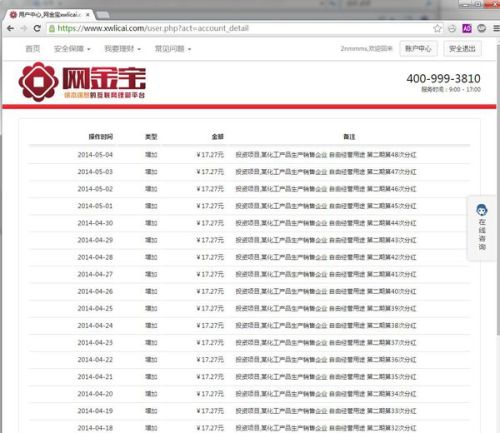The height and width of the screenshot is (433, 500).
Task: Click the 网金宝 flower logo
Action: click(38, 82)
